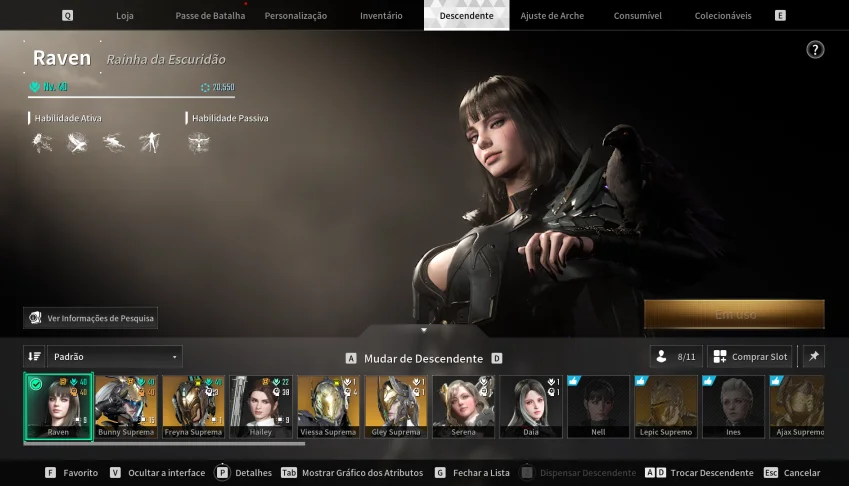Select Raven's third active skill icon
The image size is (849, 486).
point(113,143)
